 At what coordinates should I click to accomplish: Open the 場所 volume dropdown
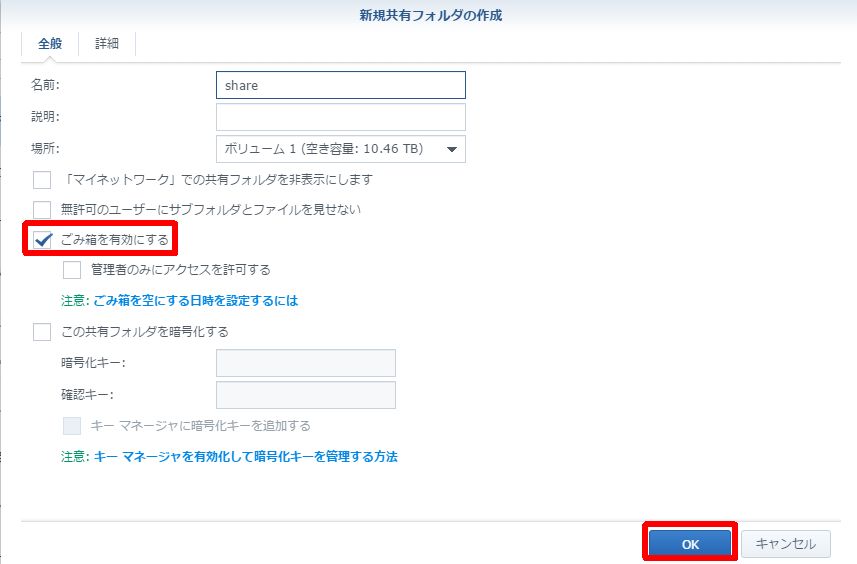coord(341,149)
